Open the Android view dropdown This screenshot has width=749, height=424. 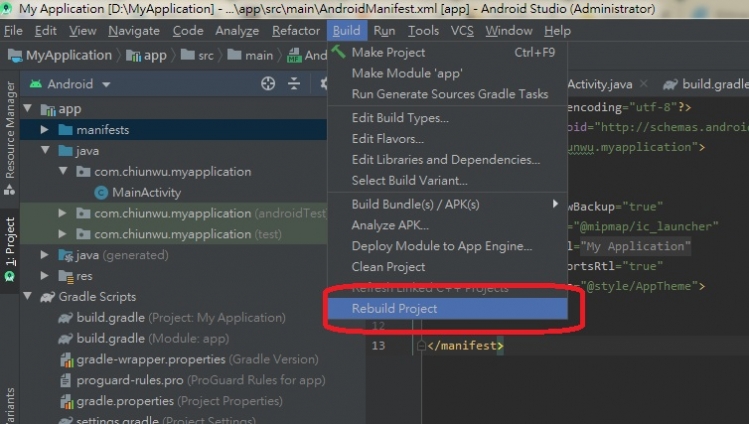tap(106, 85)
